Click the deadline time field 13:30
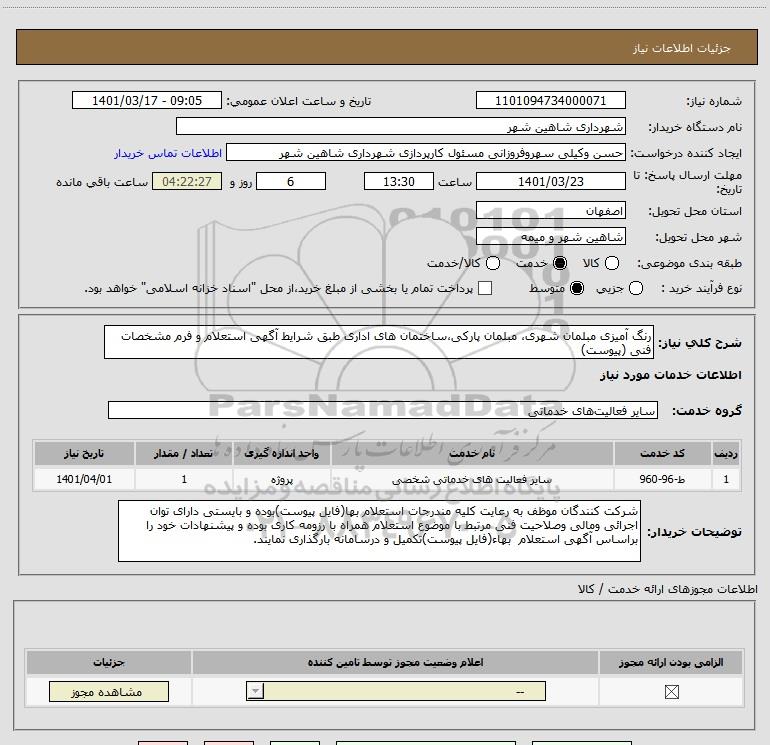Image resolution: width=770 pixels, height=745 pixels. pos(399,181)
